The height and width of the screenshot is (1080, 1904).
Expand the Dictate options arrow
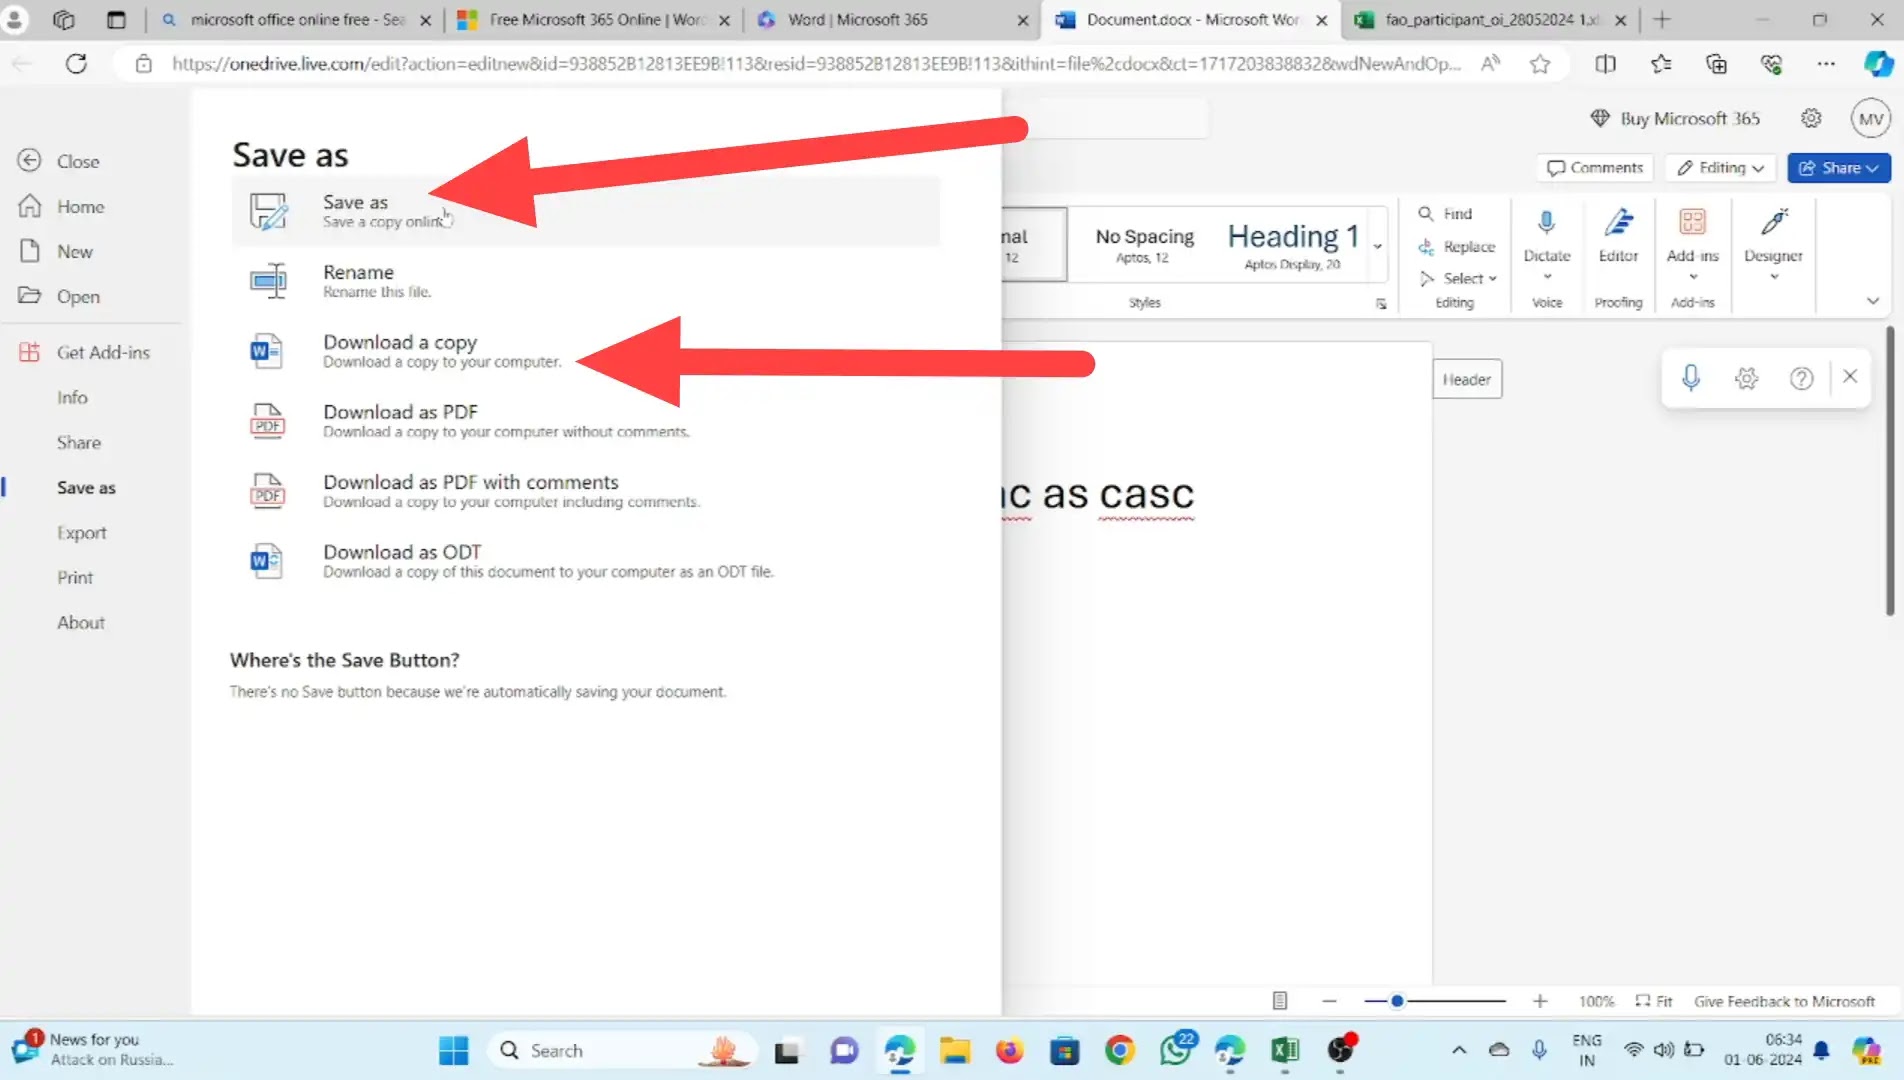[1547, 277]
